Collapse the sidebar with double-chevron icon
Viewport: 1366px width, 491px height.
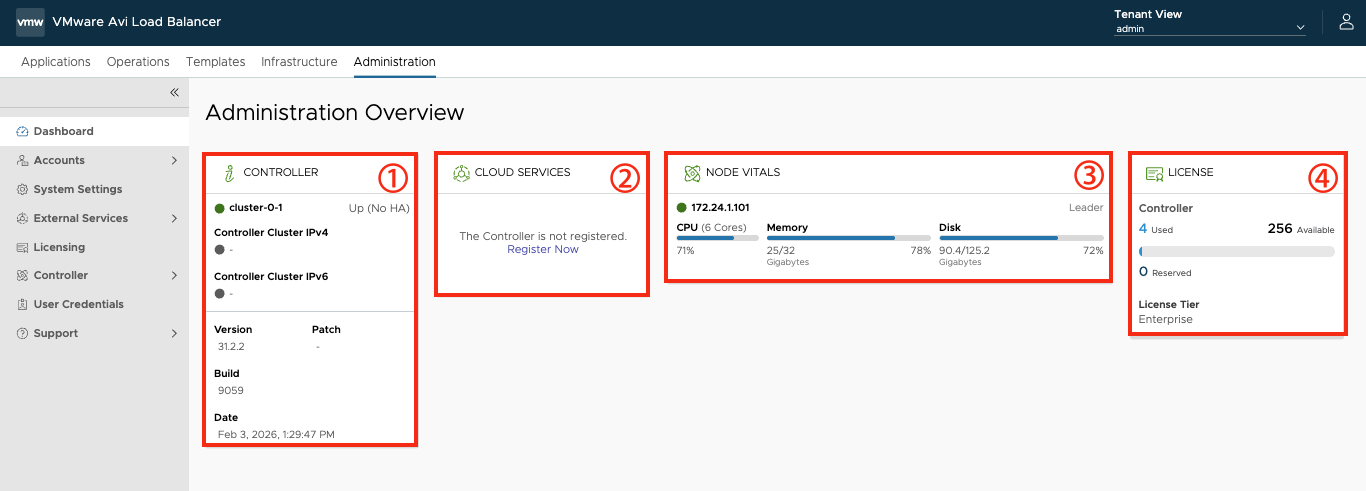click(x=174, y=92)
